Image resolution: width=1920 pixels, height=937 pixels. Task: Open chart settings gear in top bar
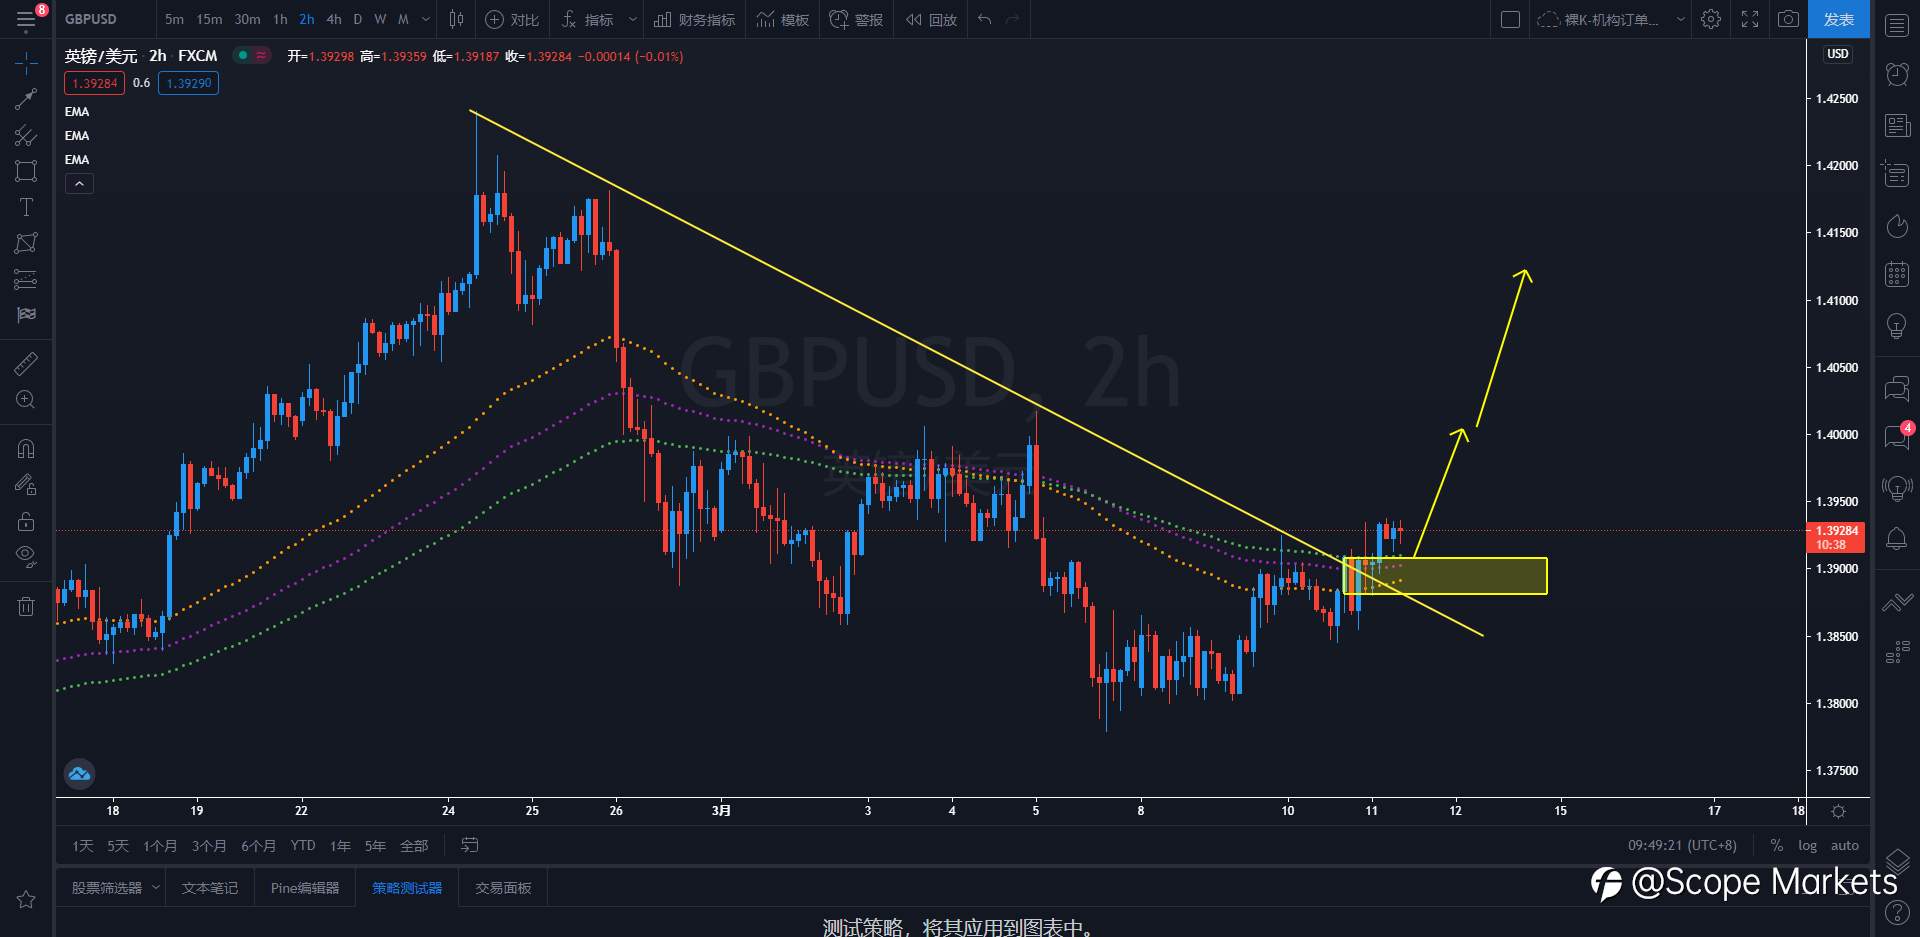click(1711, 19)
